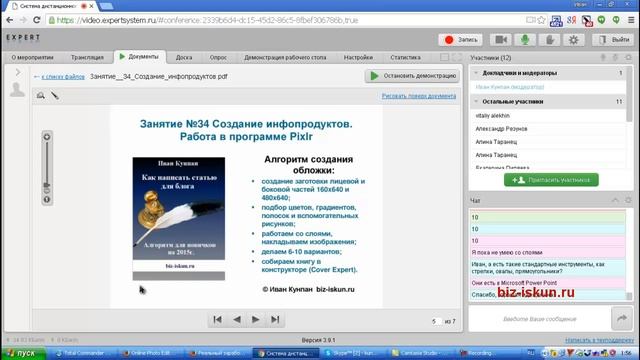Click the Выйти exit button
Image resolution: width=640 pixels, height=360 pixels.
pos(613,40)
